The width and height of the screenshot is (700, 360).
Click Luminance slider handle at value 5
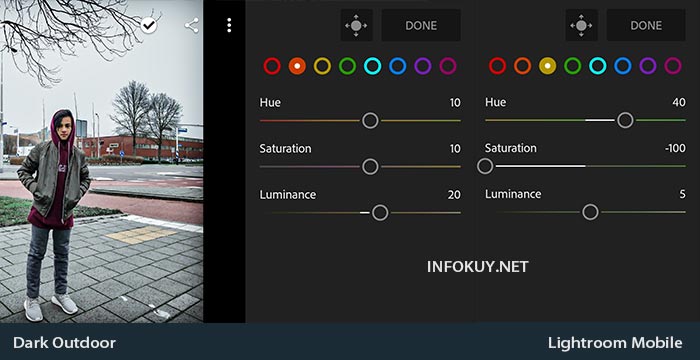coord(590,212)
